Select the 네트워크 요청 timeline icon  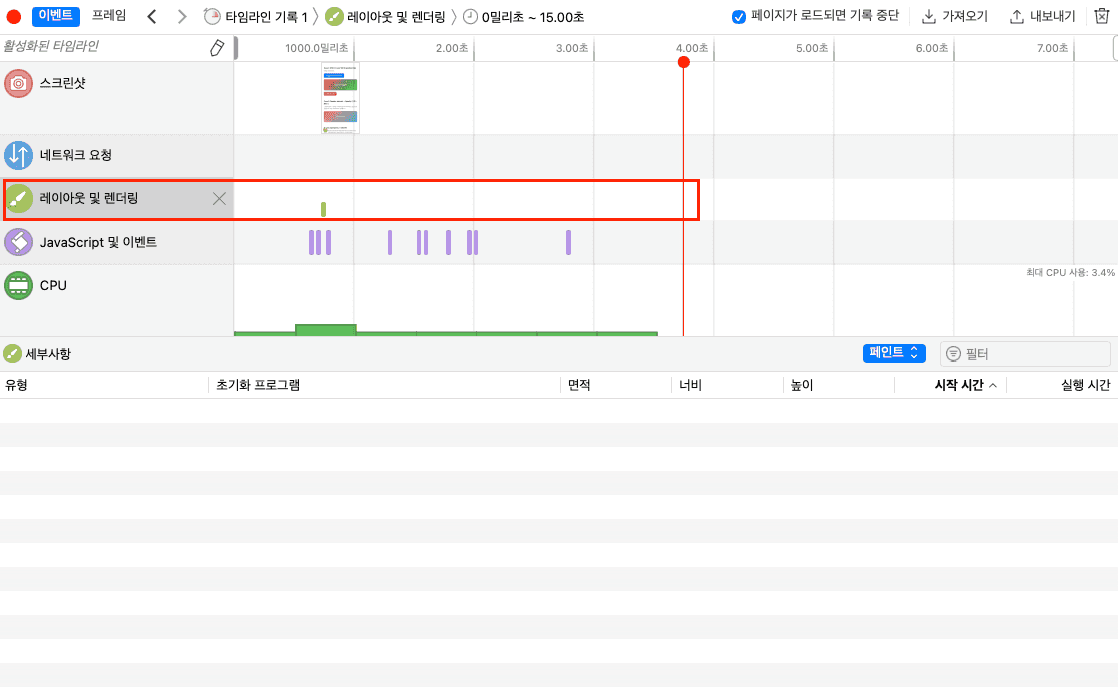(17, 156)
